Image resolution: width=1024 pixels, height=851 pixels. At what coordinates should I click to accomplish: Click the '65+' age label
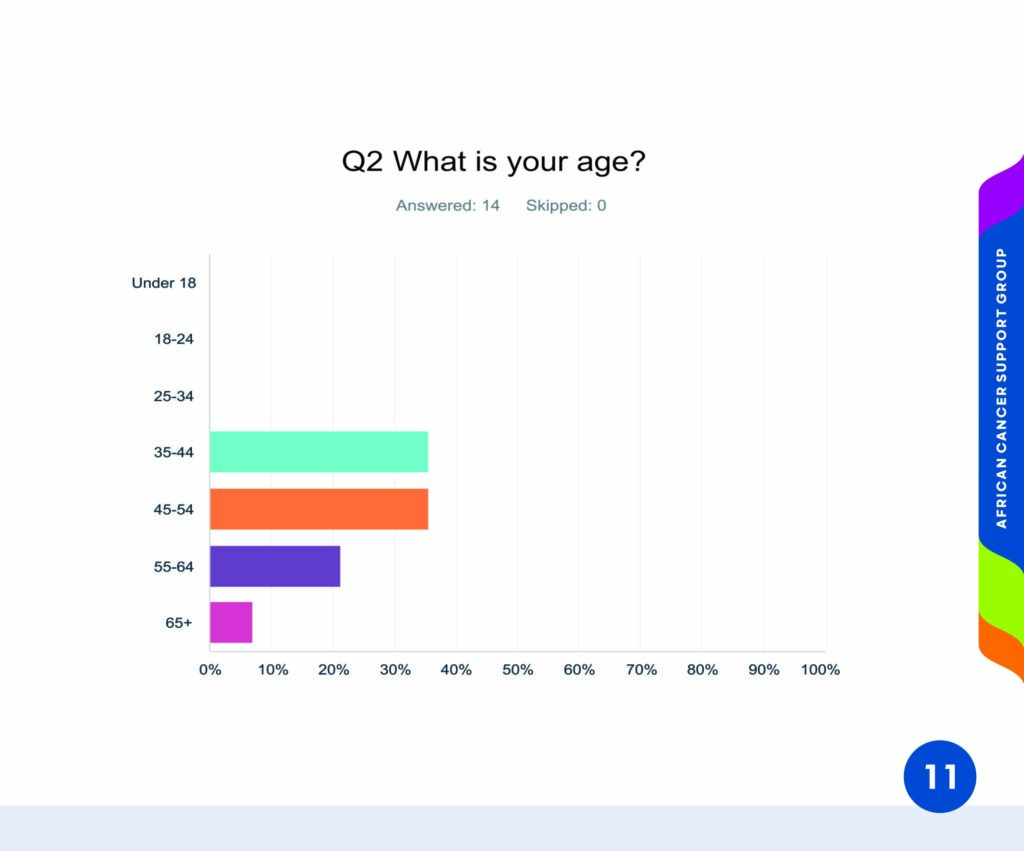pyautogui.click(x=179, y=622)
